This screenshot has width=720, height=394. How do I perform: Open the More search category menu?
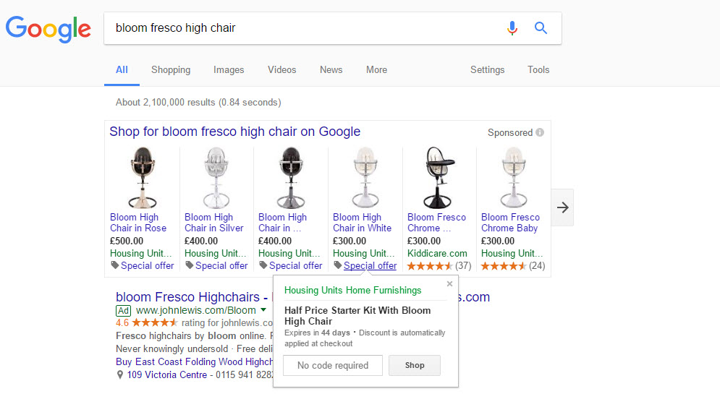(x=377, y=70)
